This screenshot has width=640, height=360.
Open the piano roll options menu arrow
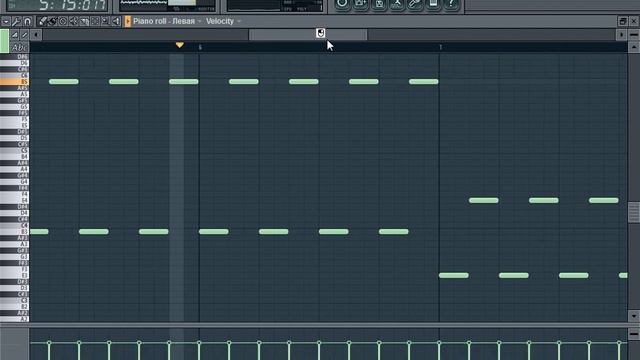[x=6, y=21]
